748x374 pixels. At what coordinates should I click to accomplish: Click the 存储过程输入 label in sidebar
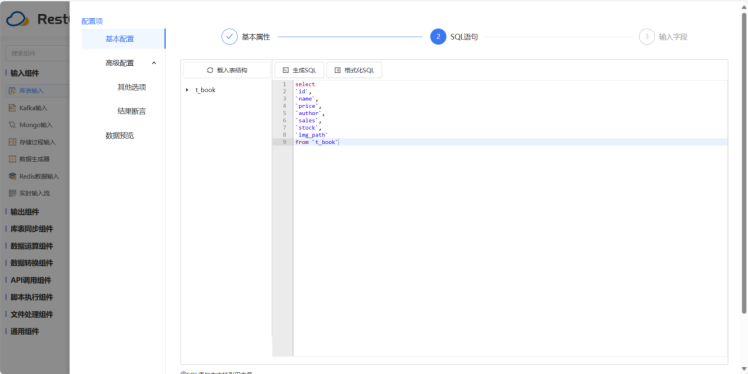(x=38, y=142)
